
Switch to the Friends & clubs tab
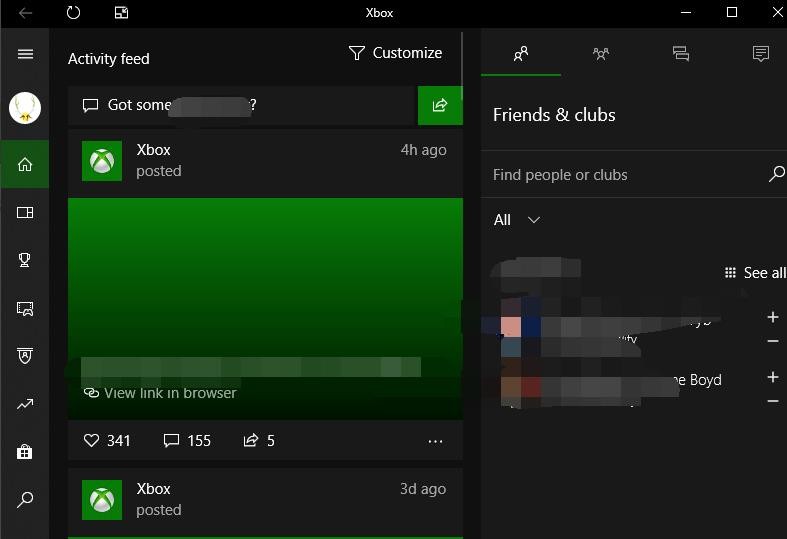(520, 54)
